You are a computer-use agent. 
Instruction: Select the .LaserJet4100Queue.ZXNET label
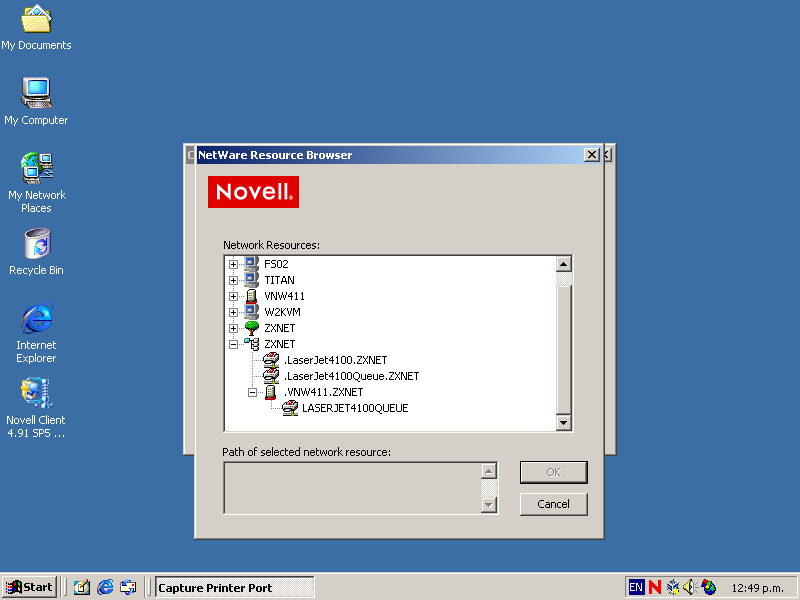pos(352,376)
